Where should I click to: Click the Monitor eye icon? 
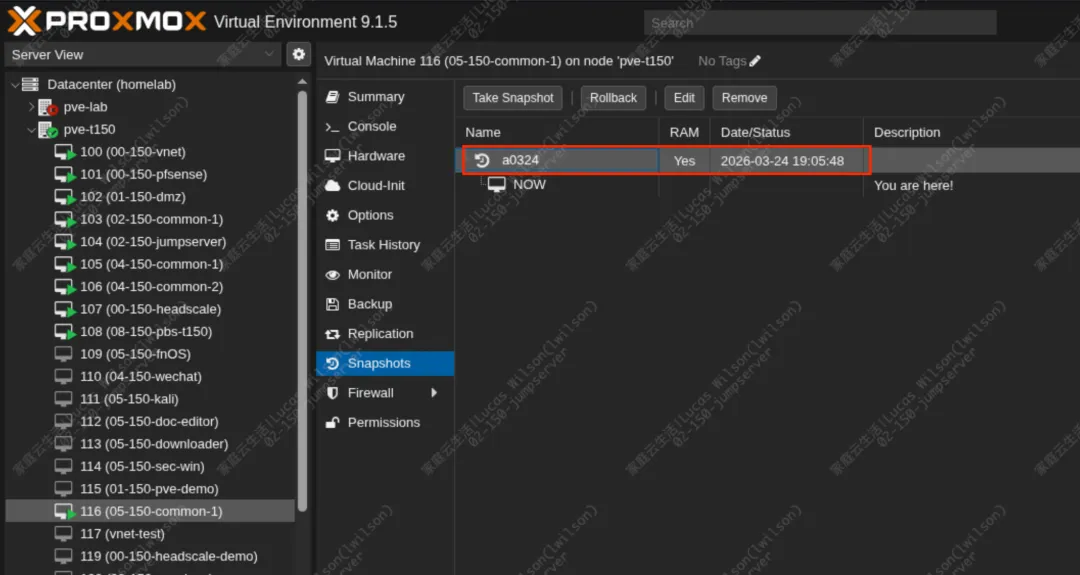333,275
